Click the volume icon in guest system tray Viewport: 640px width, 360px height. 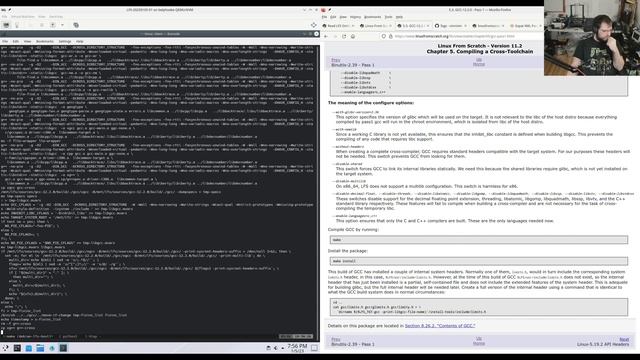(x=276, y=348)
